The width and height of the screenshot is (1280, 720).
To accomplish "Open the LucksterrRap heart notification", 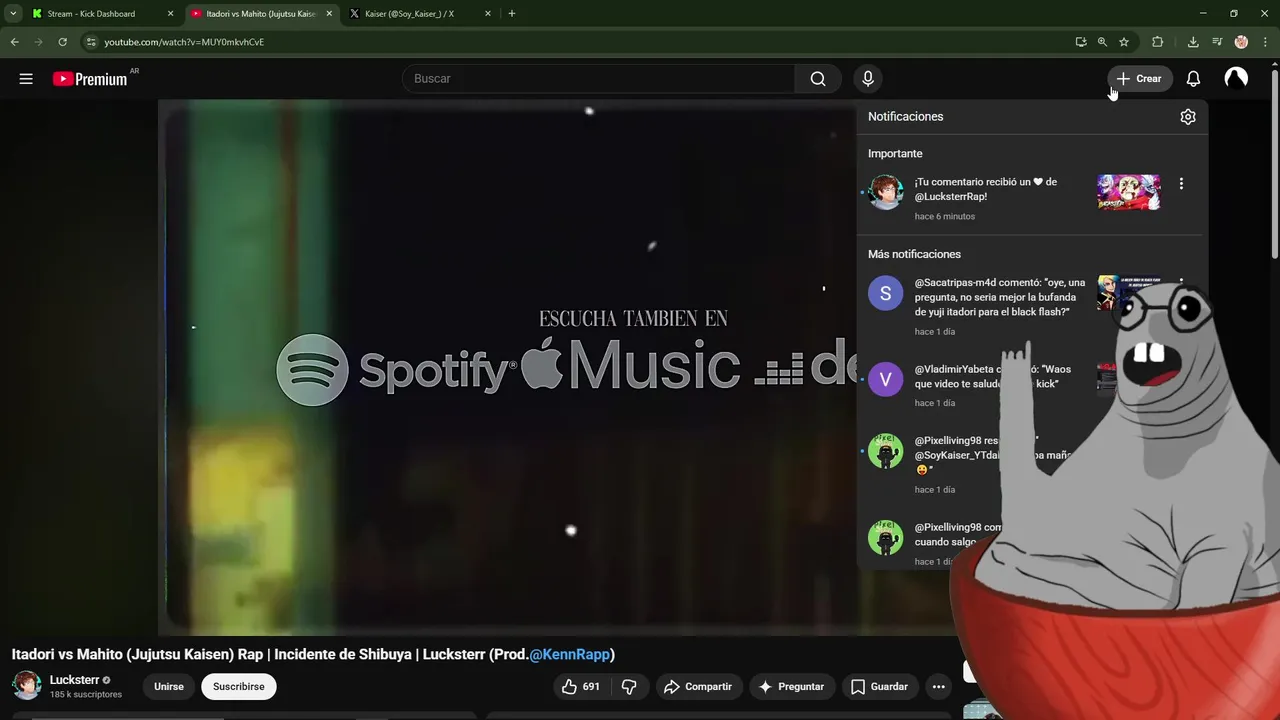I will click(1030, 198).
